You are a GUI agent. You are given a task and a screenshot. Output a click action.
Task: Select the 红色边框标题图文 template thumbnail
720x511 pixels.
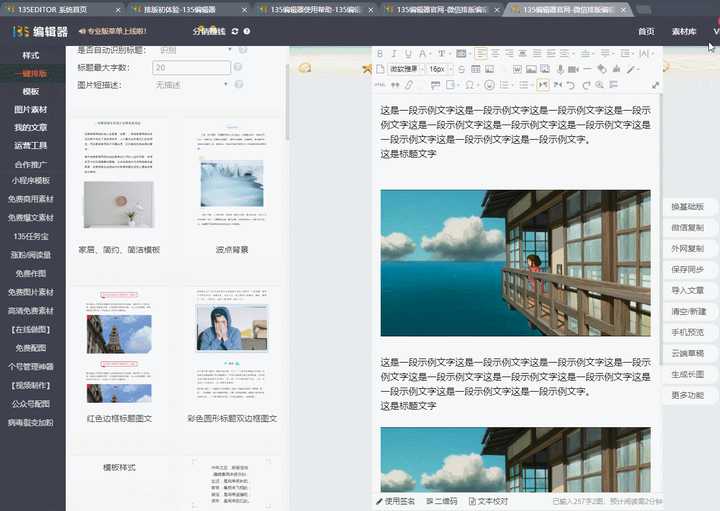tap(119, 356)
